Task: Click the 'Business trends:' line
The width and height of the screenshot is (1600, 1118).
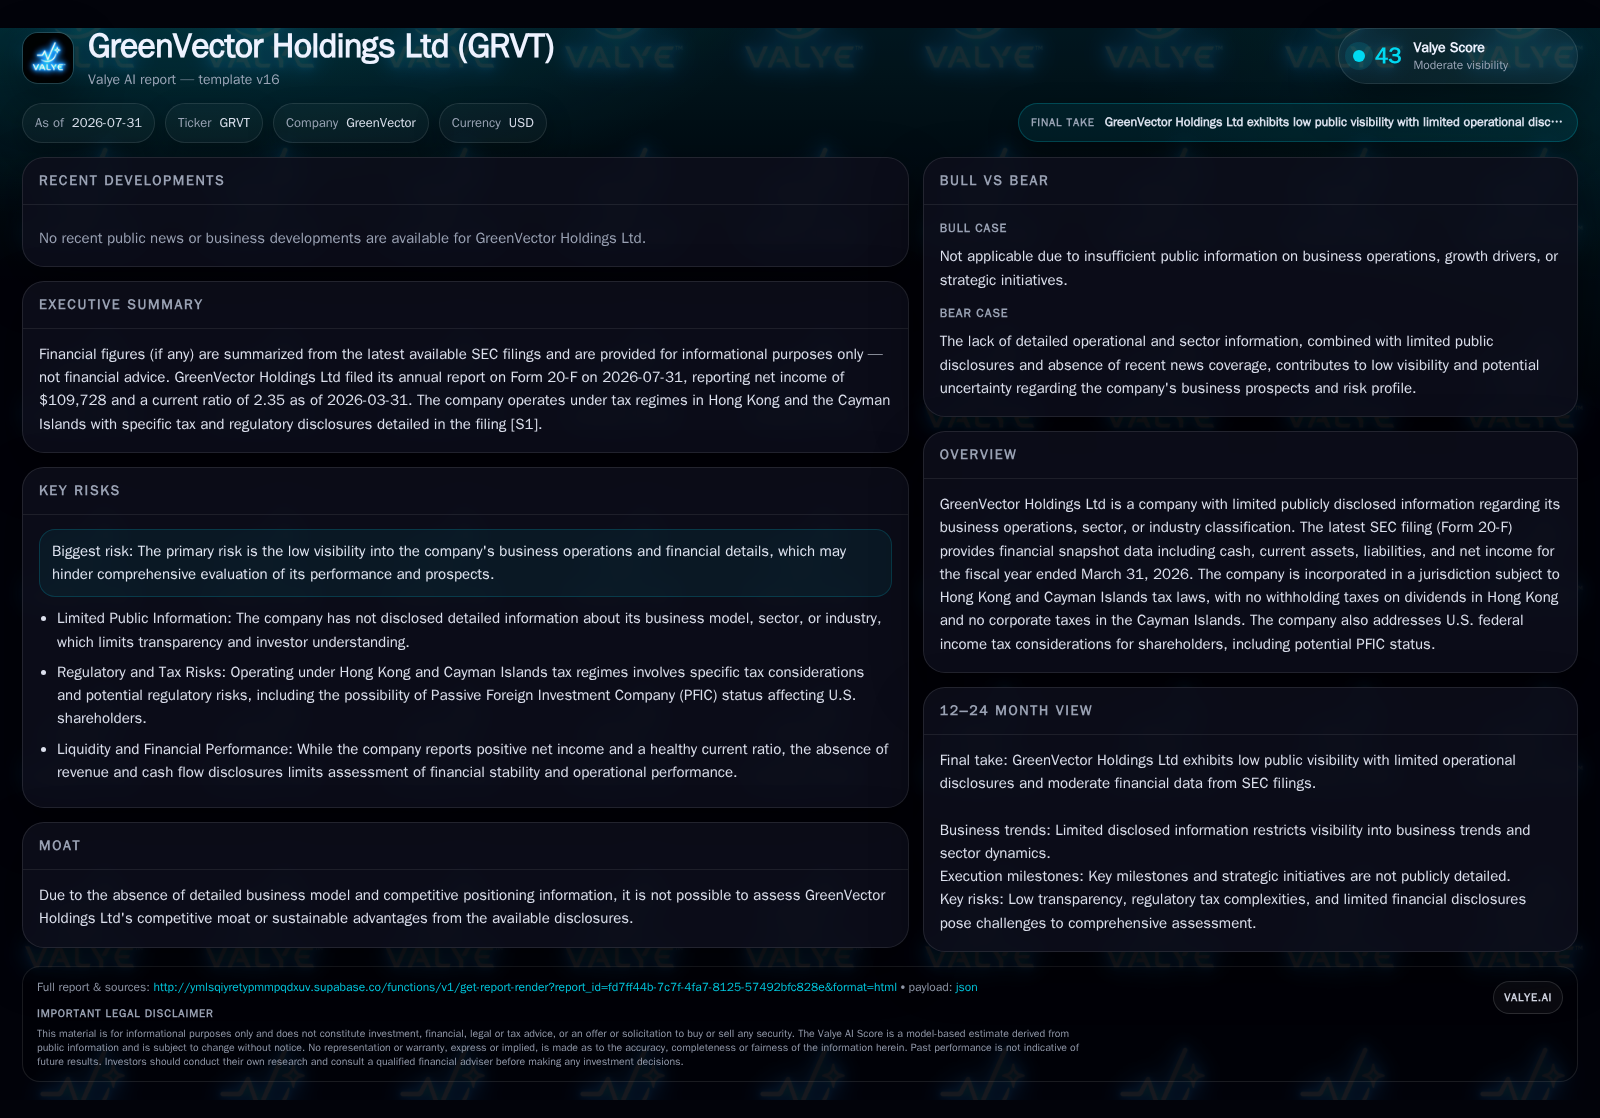Action: click(1235, 842)
